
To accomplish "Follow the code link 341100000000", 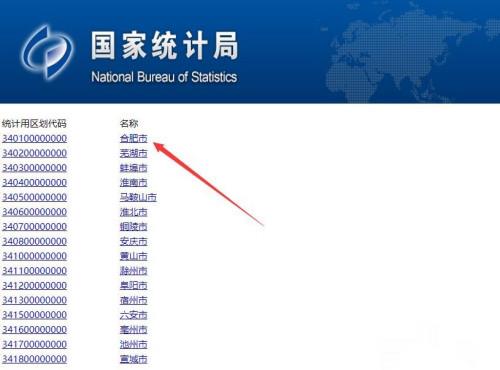I will 35,270.
